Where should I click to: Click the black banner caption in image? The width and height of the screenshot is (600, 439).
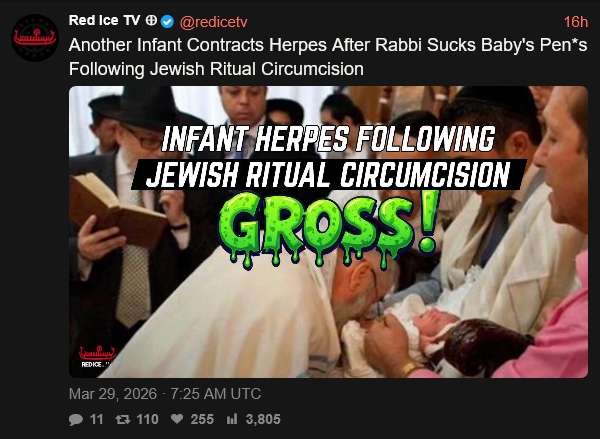(329, 175)
